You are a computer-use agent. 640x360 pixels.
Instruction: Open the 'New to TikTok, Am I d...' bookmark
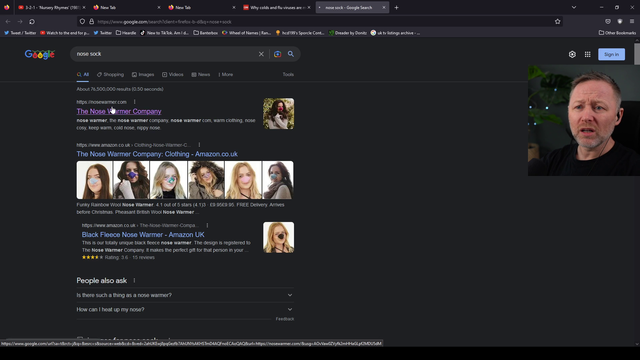pos(164,33)
